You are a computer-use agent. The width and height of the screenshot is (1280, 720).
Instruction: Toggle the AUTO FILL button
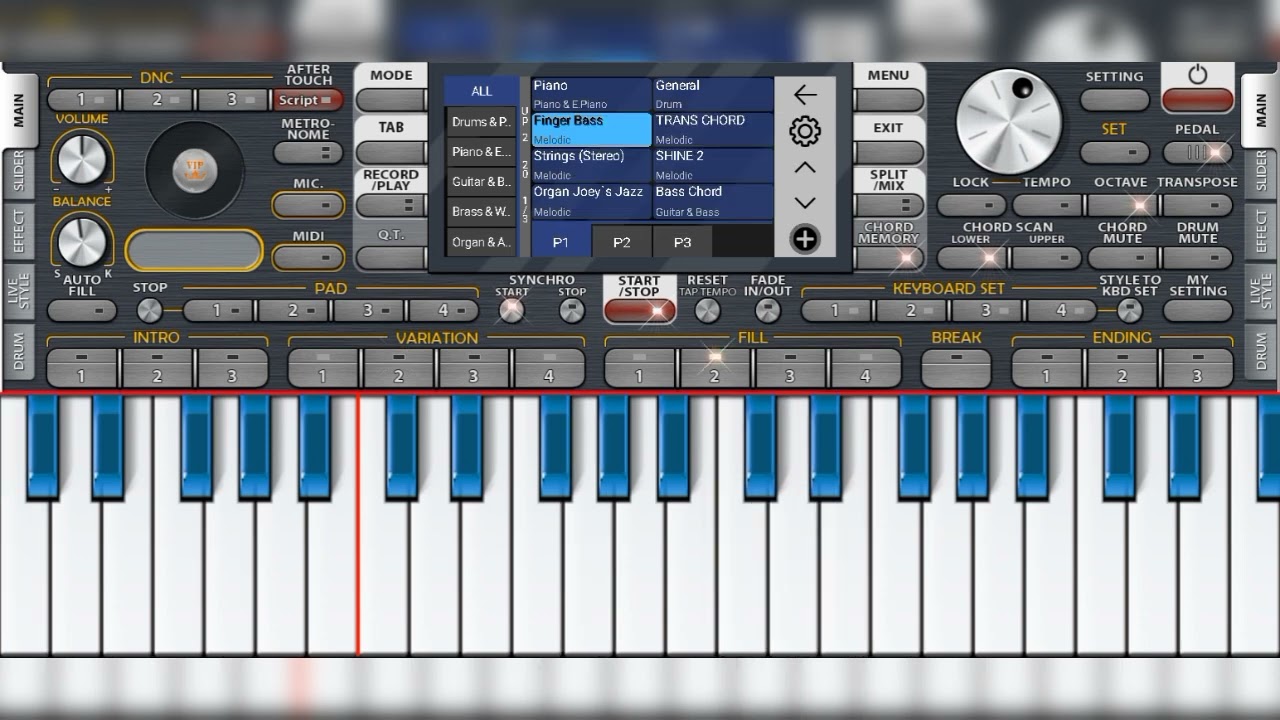82,311
